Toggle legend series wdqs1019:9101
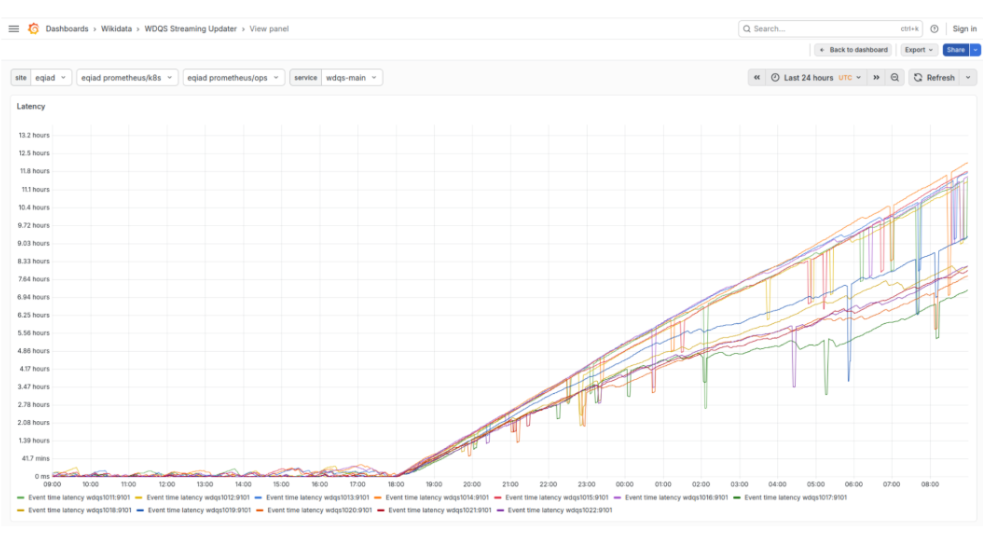Screen dimensions: 996x535 tap(199, 510)
